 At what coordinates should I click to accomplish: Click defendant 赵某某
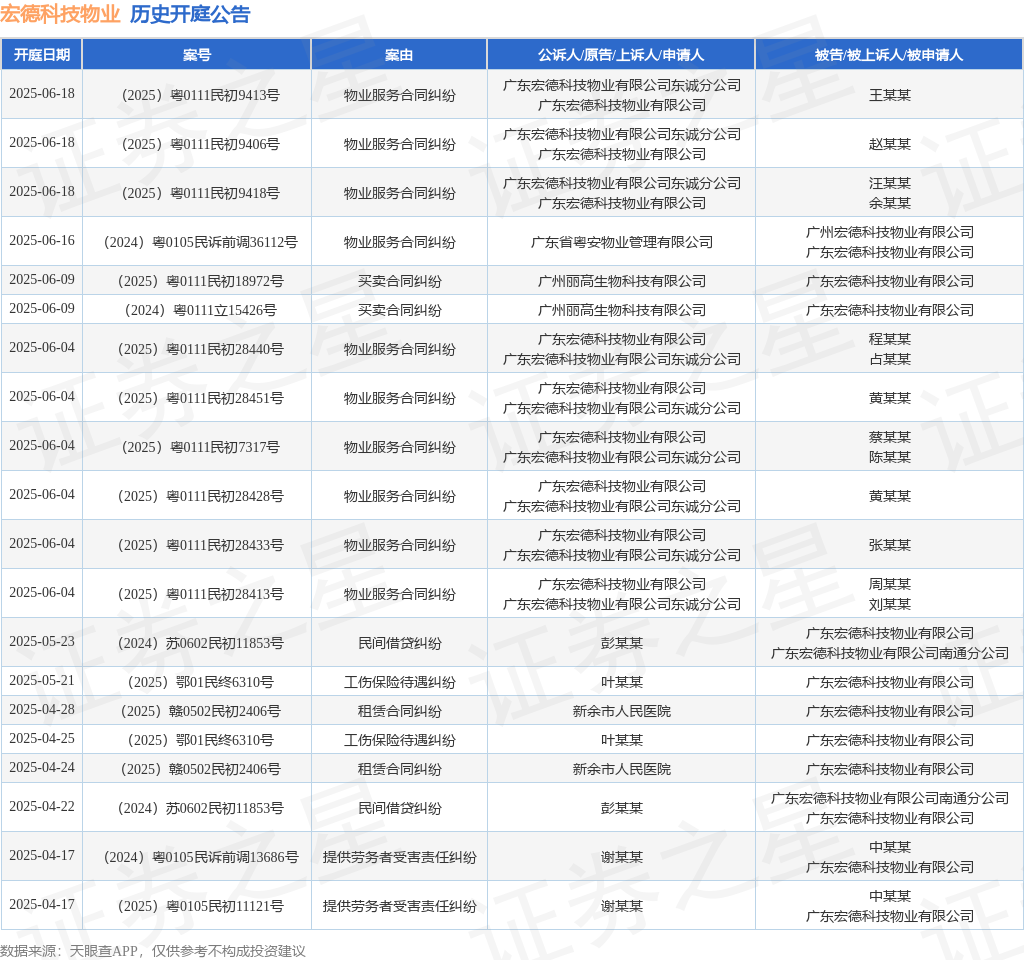tap(889, 144)
